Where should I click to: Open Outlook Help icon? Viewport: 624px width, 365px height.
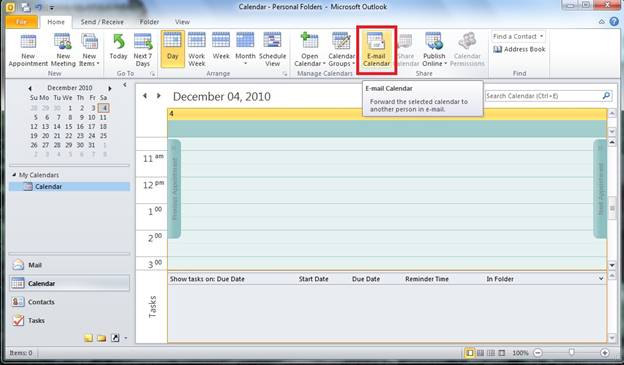tap(614, 21)
